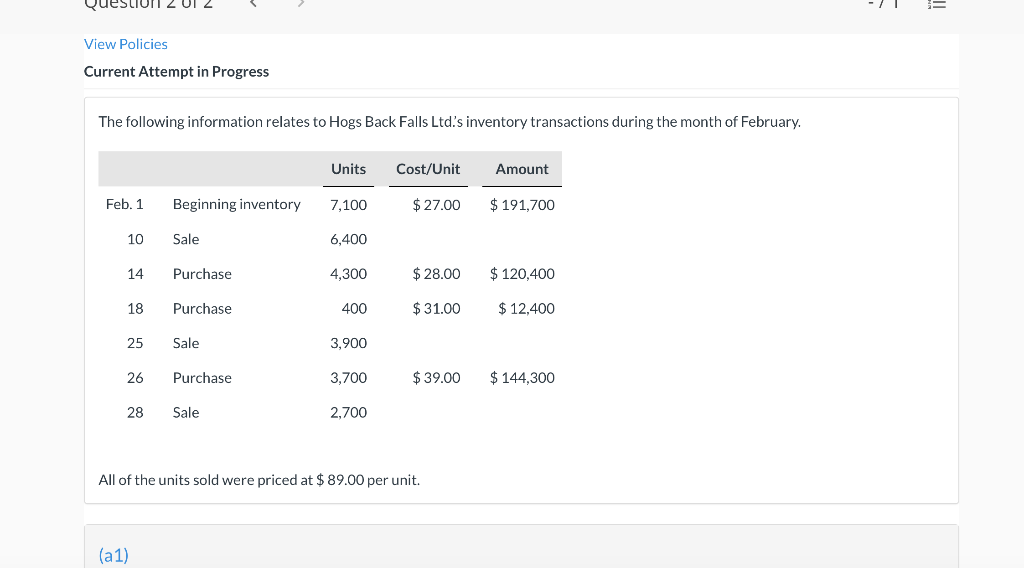The image size is (1024, 568).
Task: Click the Feb. 1 date cell
Action: 124,204
